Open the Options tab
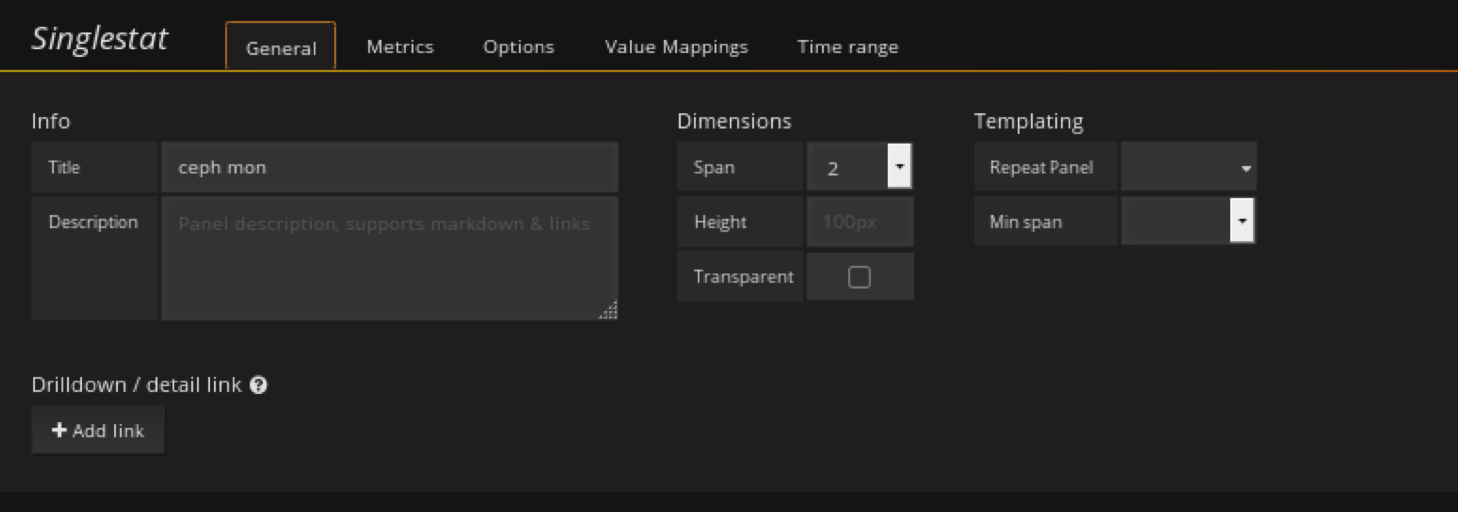 point(518,47)
